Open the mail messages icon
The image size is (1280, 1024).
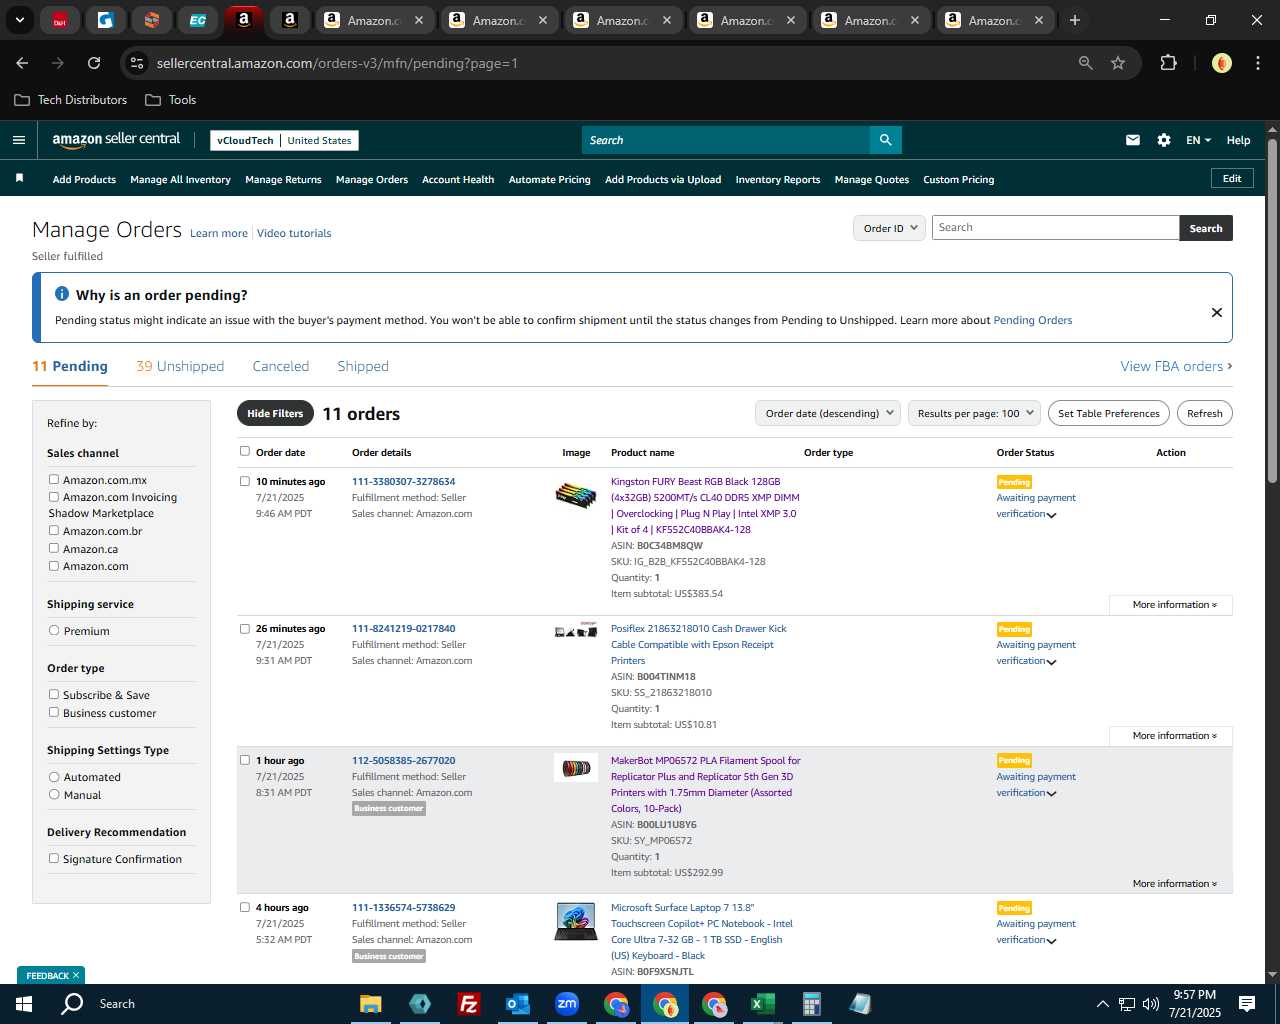(x=1133, y=140)
